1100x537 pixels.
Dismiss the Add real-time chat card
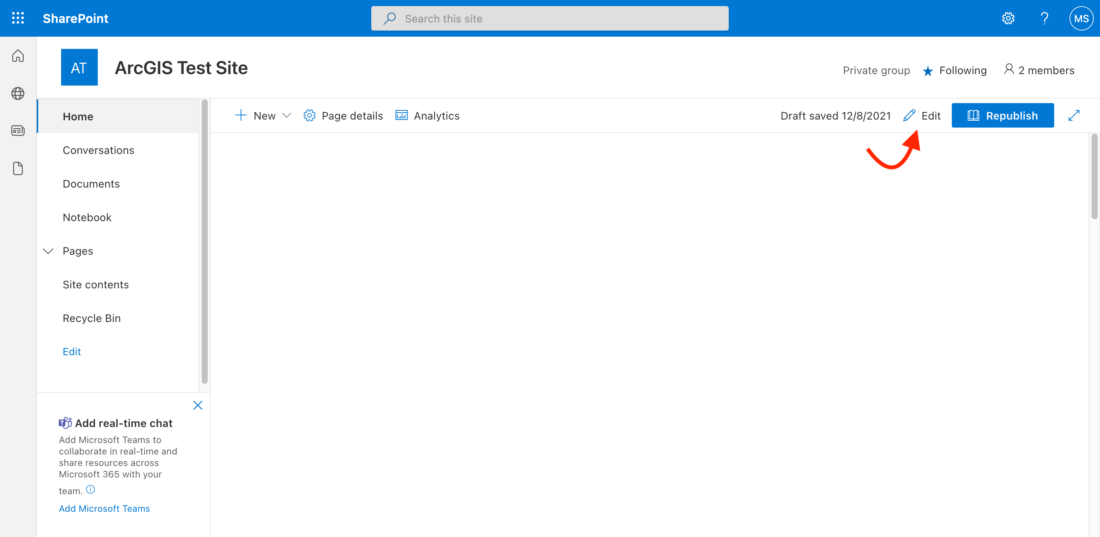[198, 405]
